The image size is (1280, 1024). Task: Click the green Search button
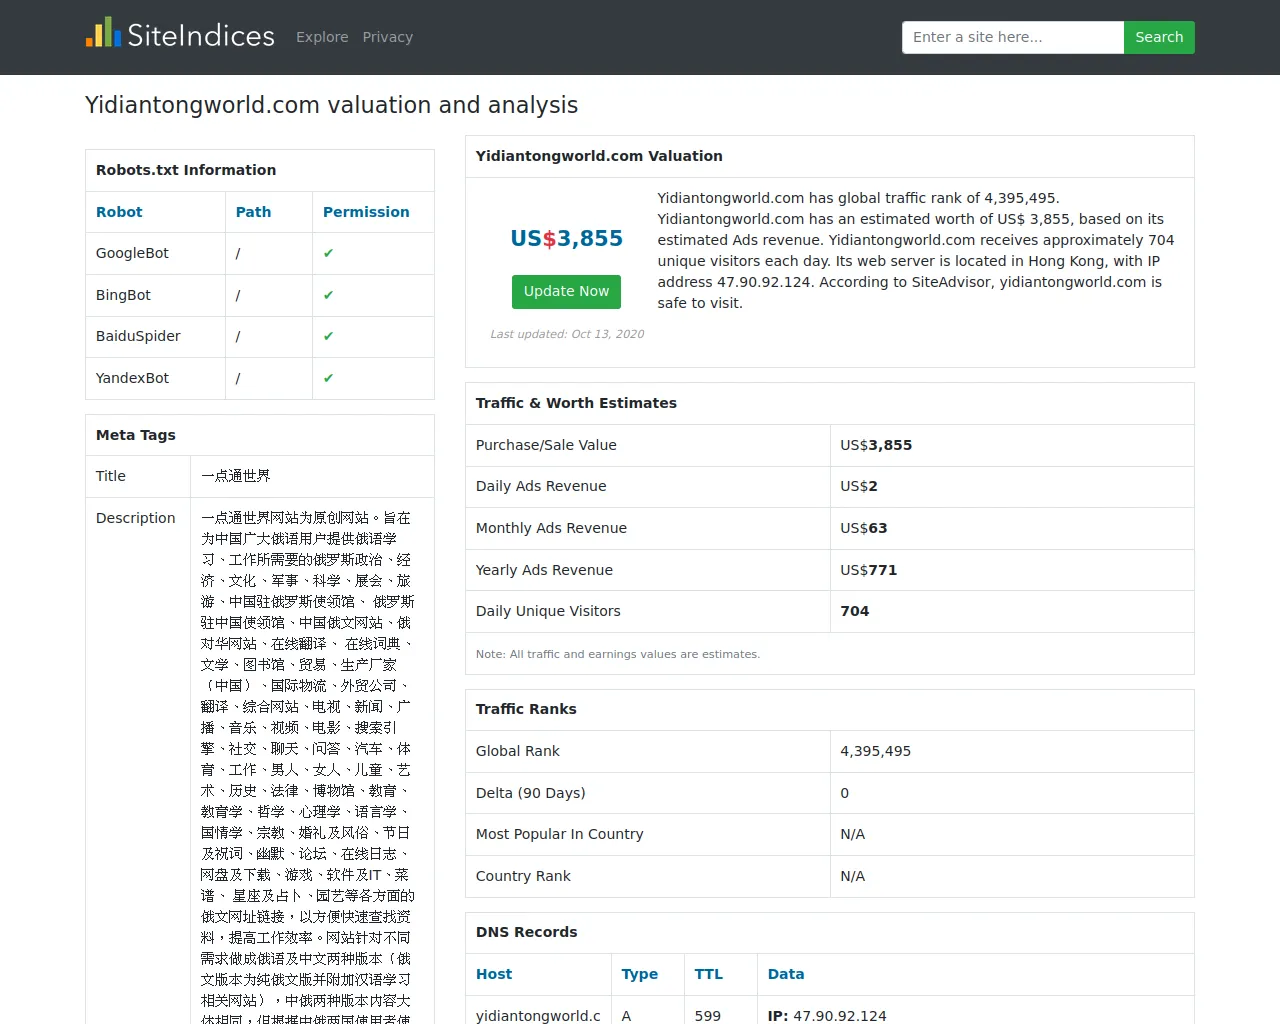pos(1159,37)
